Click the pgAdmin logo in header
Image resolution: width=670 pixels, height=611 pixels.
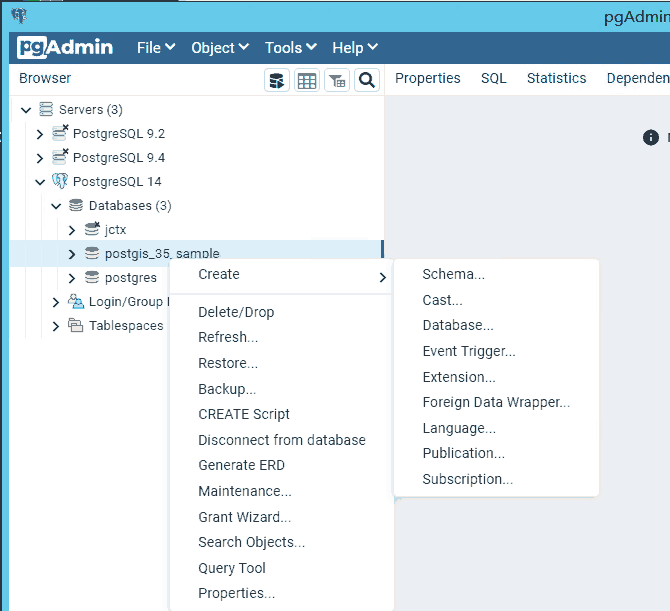point(65,47)
